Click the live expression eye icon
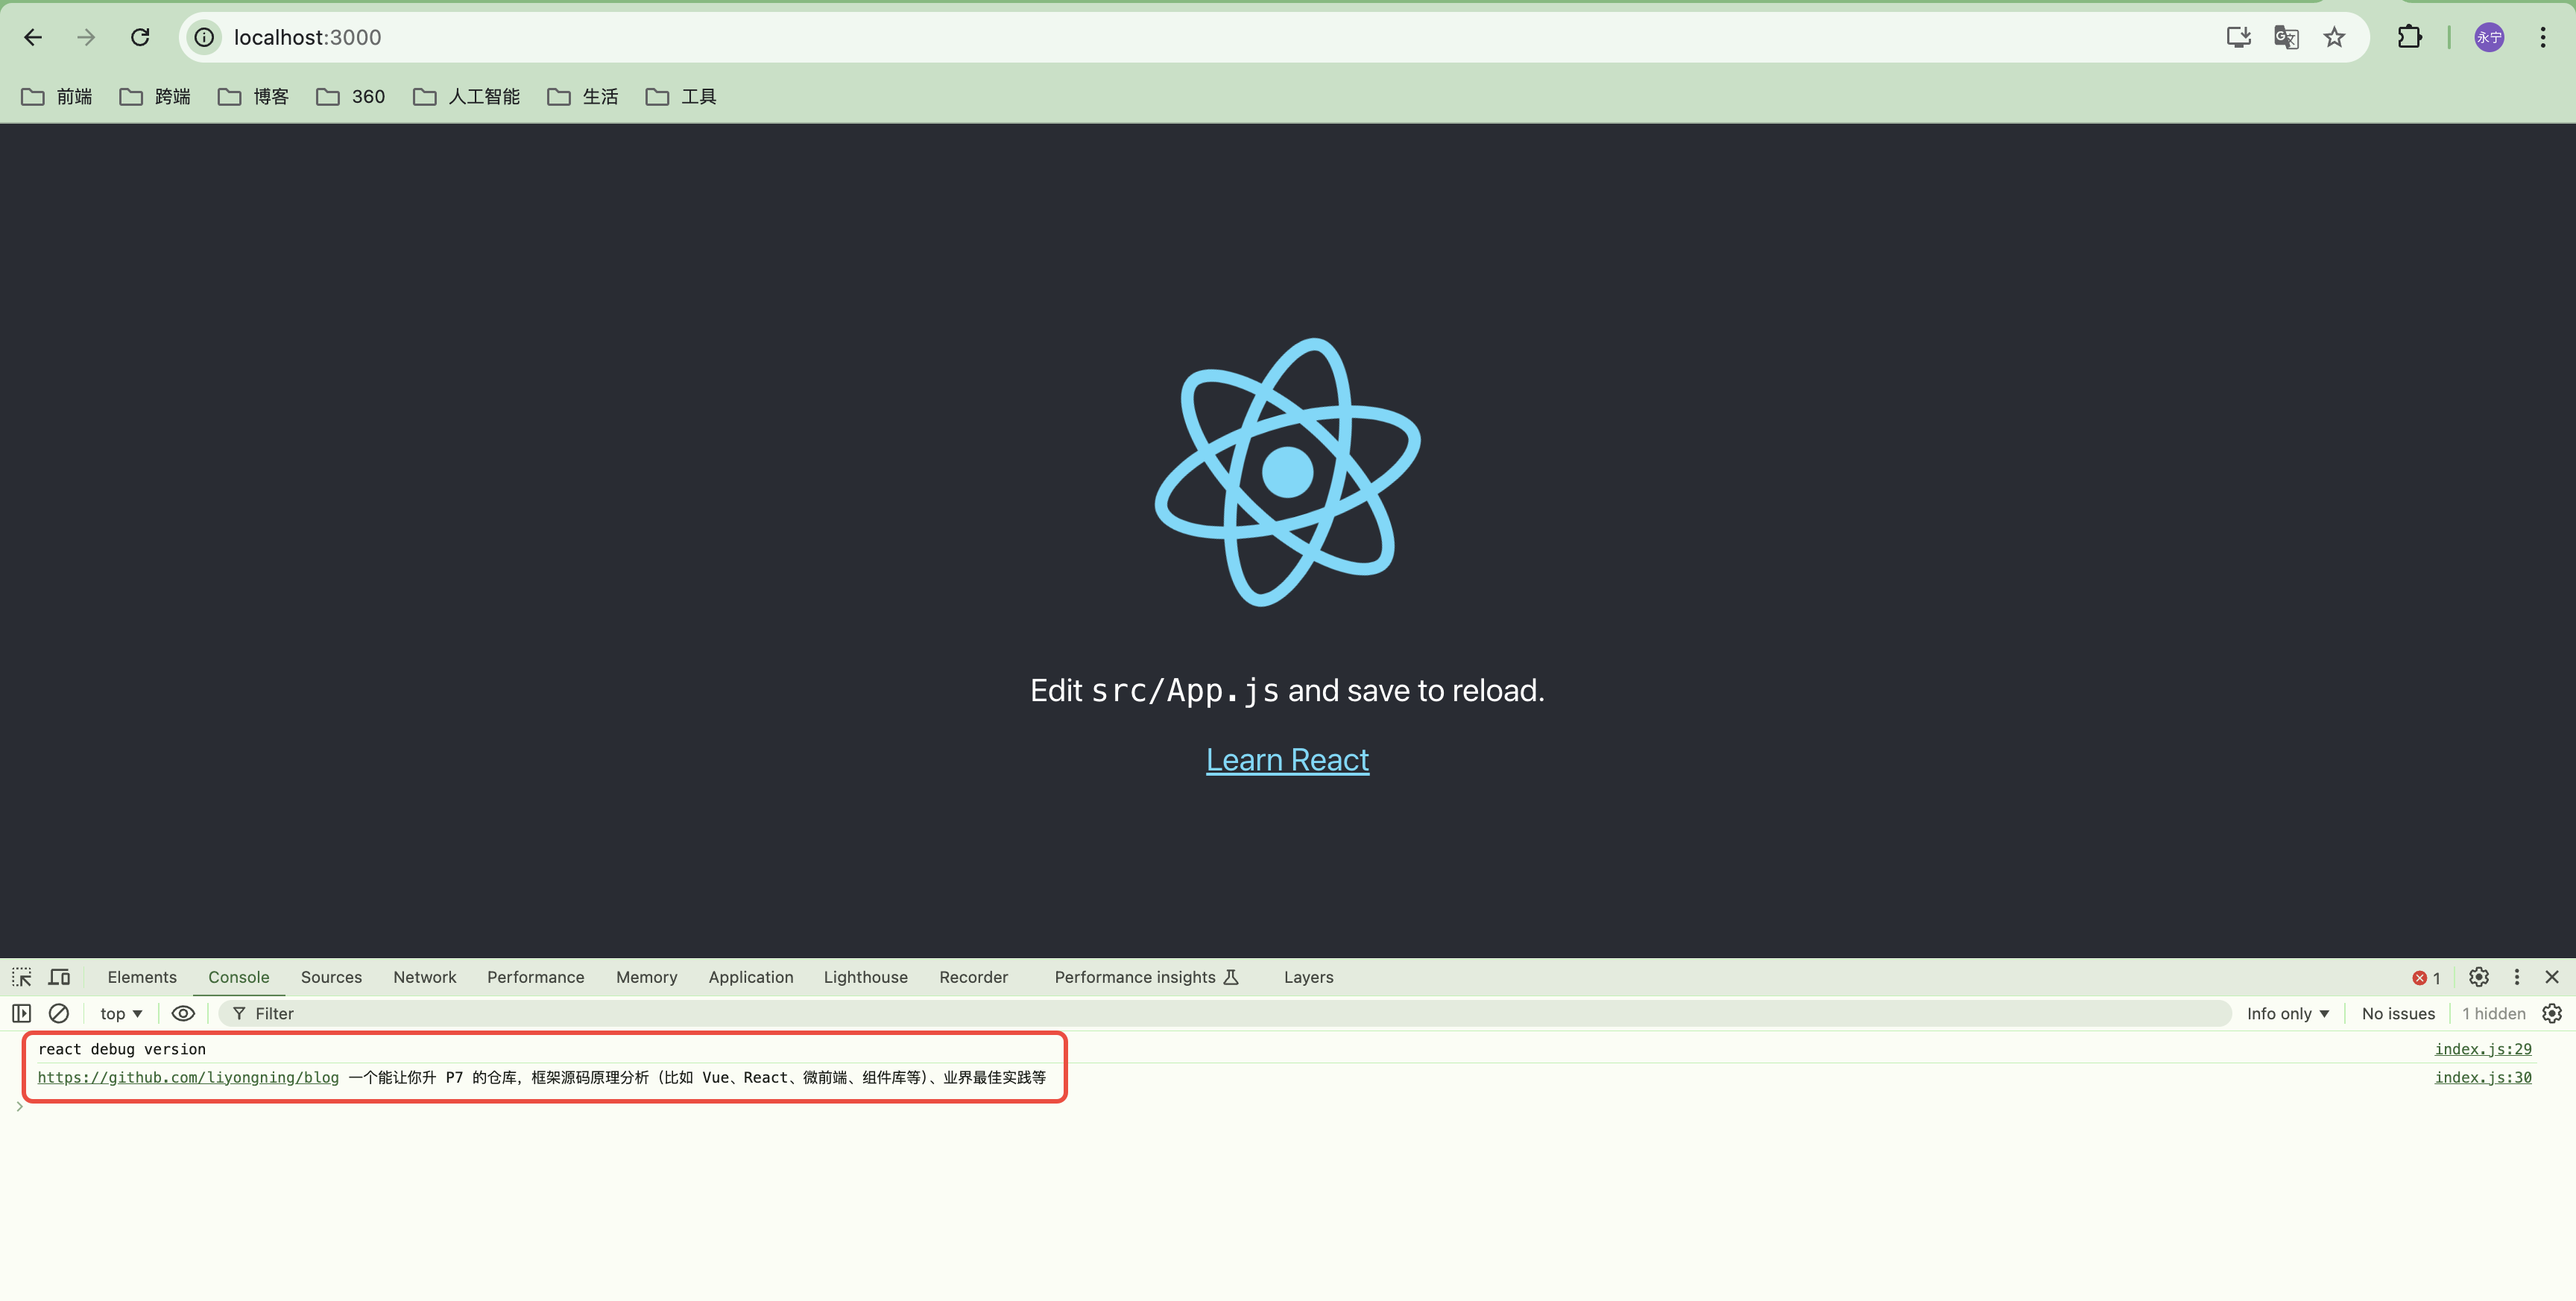2576x1301 pixels. click(x=183, y=1013)
